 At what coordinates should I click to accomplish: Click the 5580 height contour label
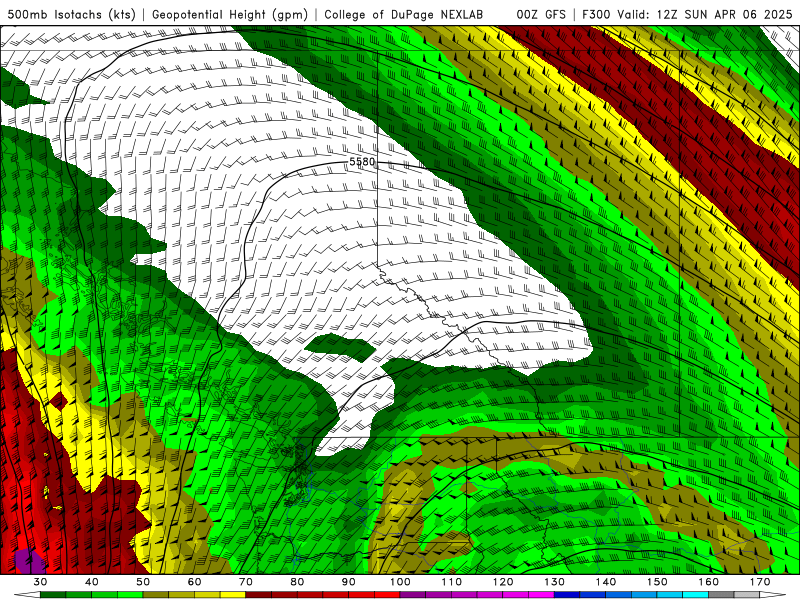(362, 162)
